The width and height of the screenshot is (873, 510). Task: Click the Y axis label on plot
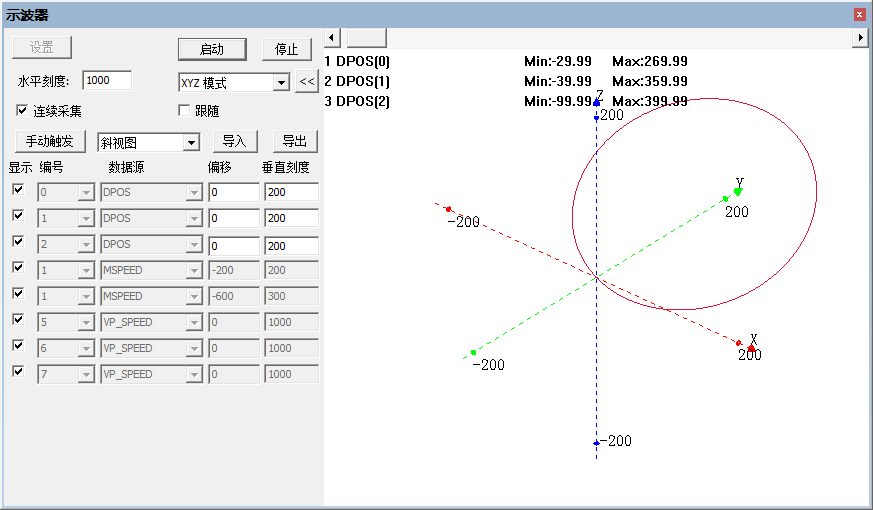pos(739,183)
